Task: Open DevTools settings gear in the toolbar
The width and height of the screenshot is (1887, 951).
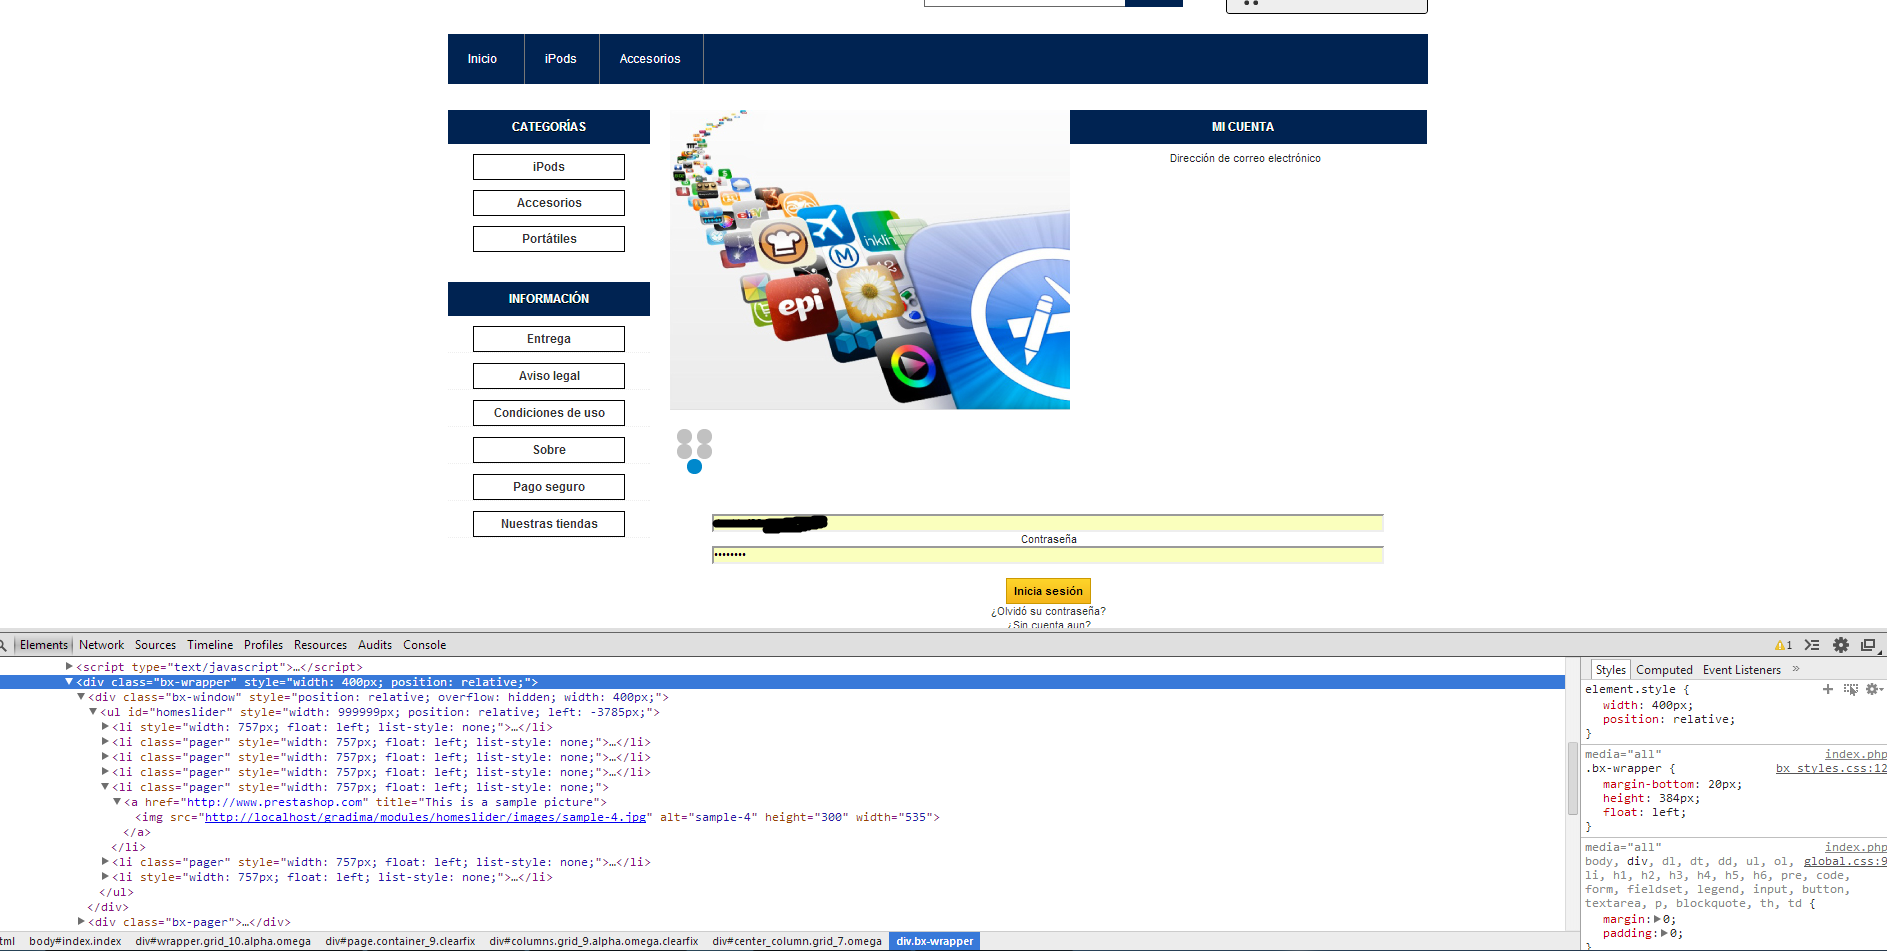Action: pyautogui.click(x=1841, y=645)
